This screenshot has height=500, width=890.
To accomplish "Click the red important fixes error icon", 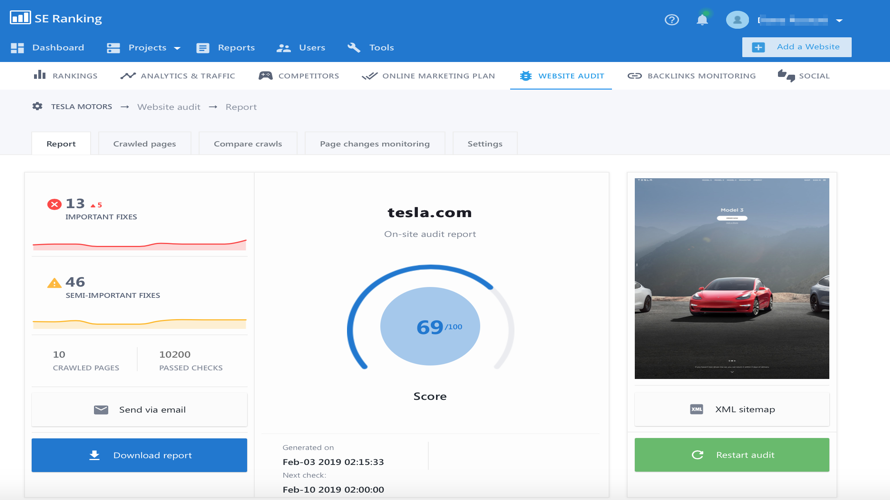I will (54, 204).
